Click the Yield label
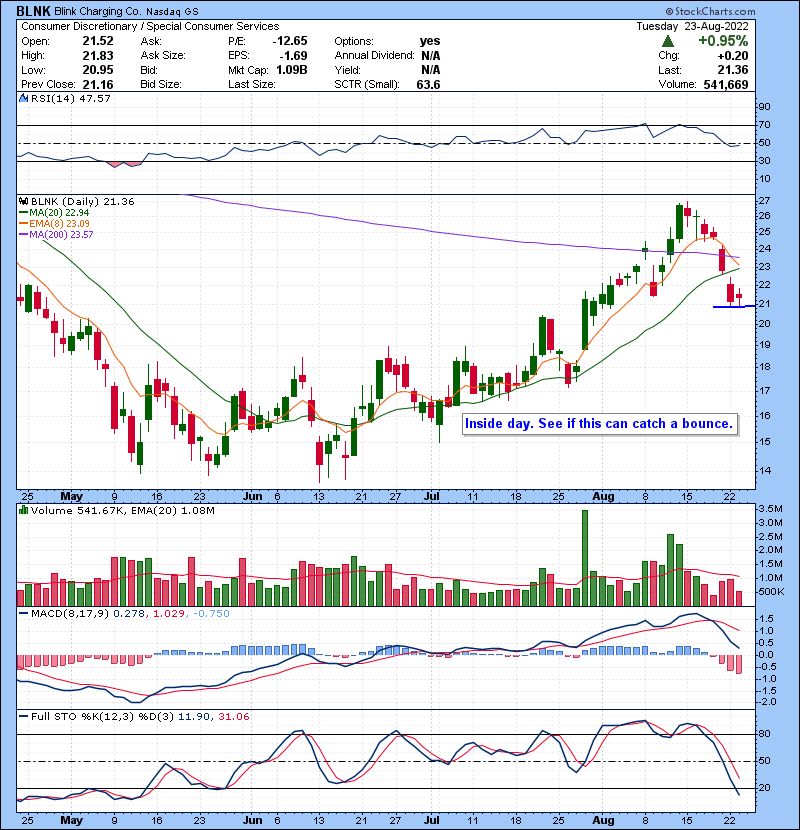 click(x=347, y=70)
